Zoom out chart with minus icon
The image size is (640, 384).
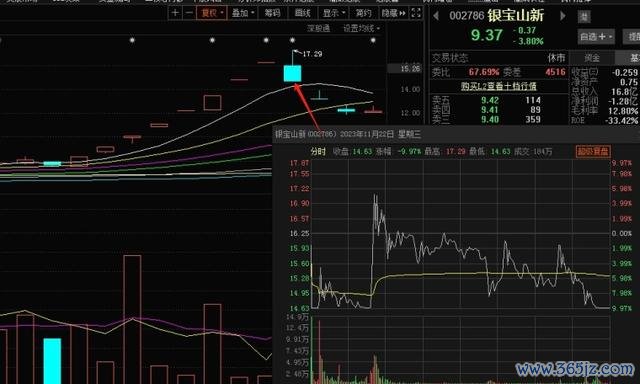[x=189, y=13]
